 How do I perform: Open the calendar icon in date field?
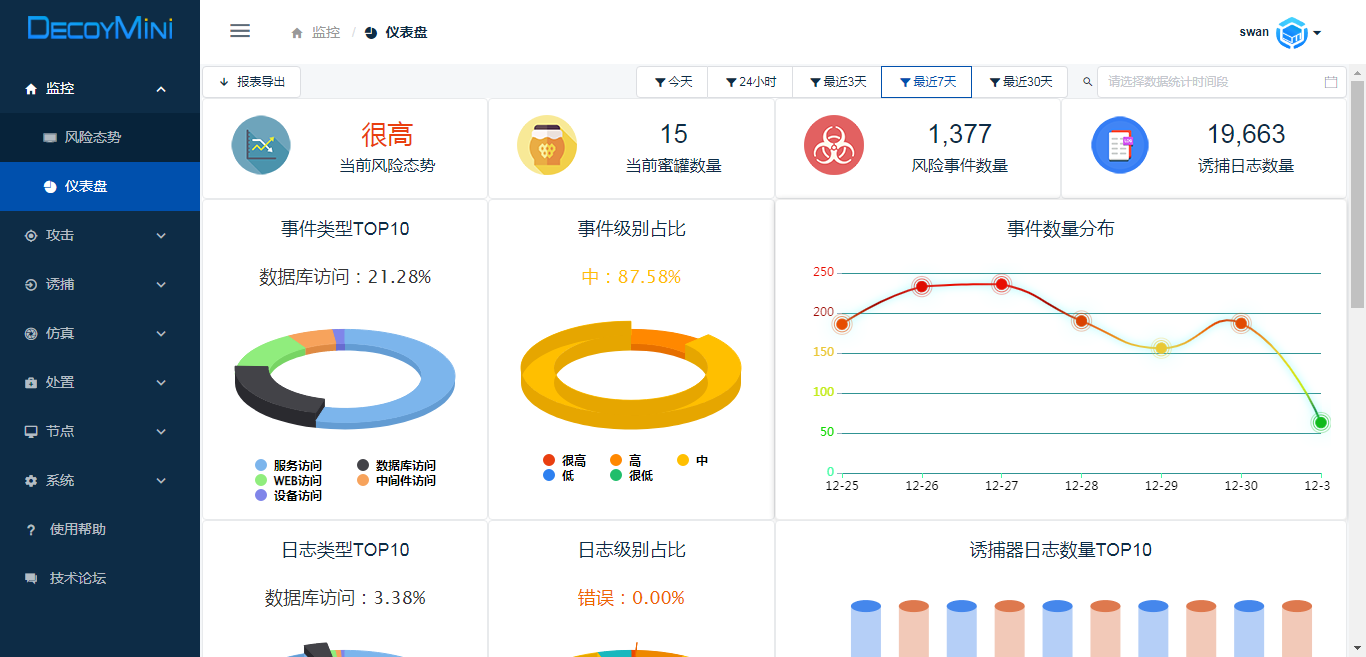1331,82
